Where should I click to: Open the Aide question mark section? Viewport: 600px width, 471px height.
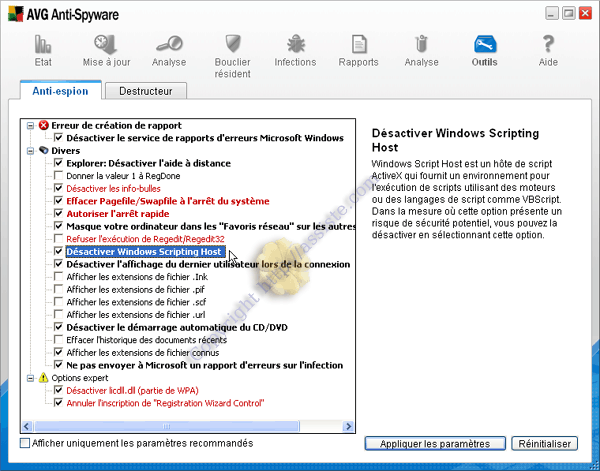pos(548,51)
